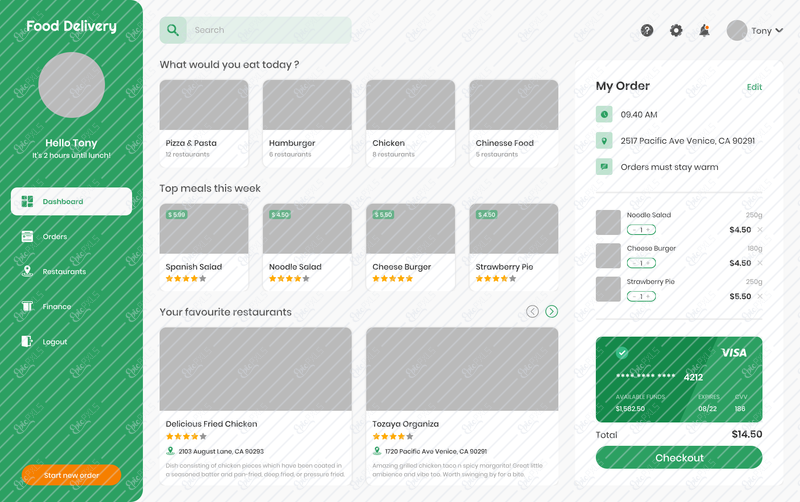Open the Chicken category card
Viewport: 800px width, 502px height.
point(410,123)
